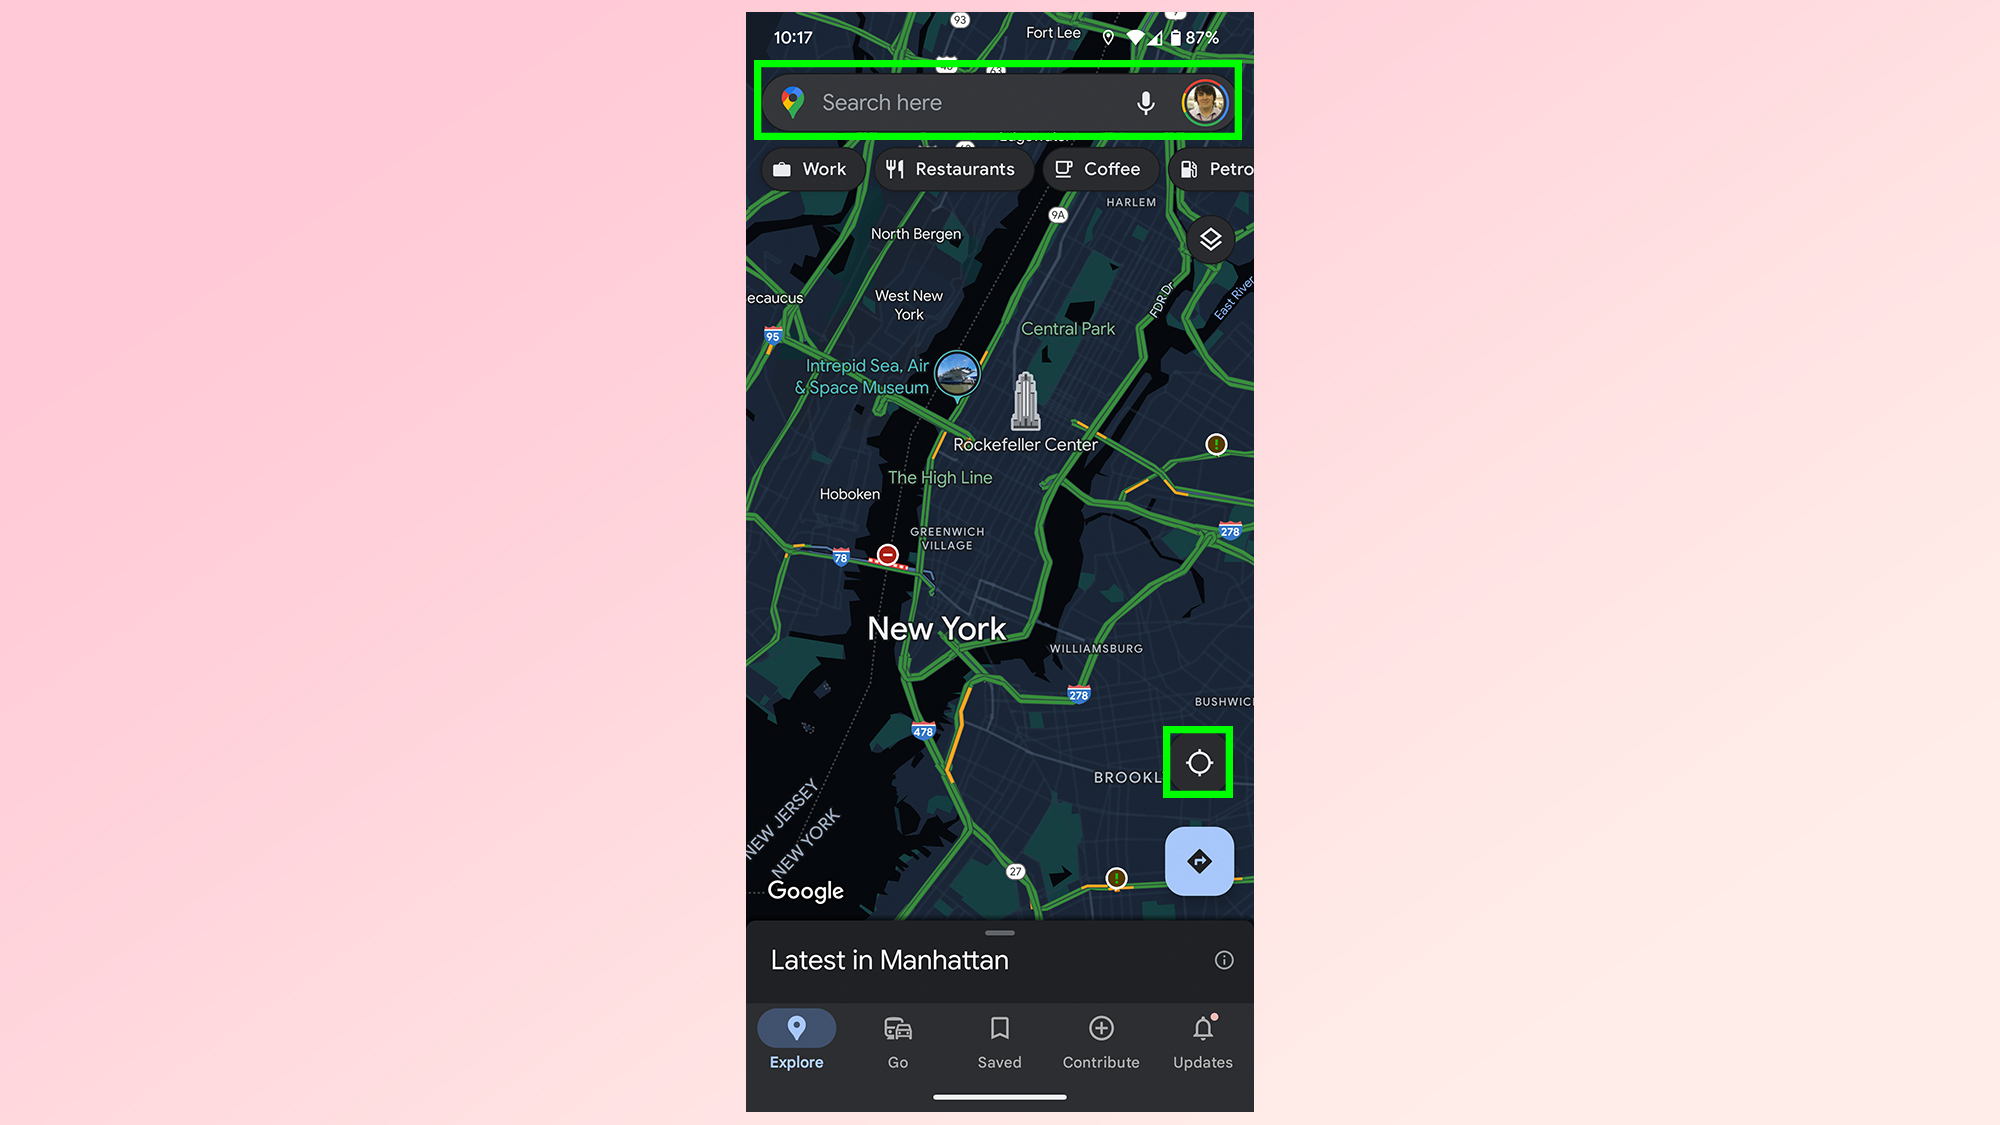The width and height of the screenshot is (2000, 1125).
Task: Tap the directions arrow button
Action: [1196, 860]
